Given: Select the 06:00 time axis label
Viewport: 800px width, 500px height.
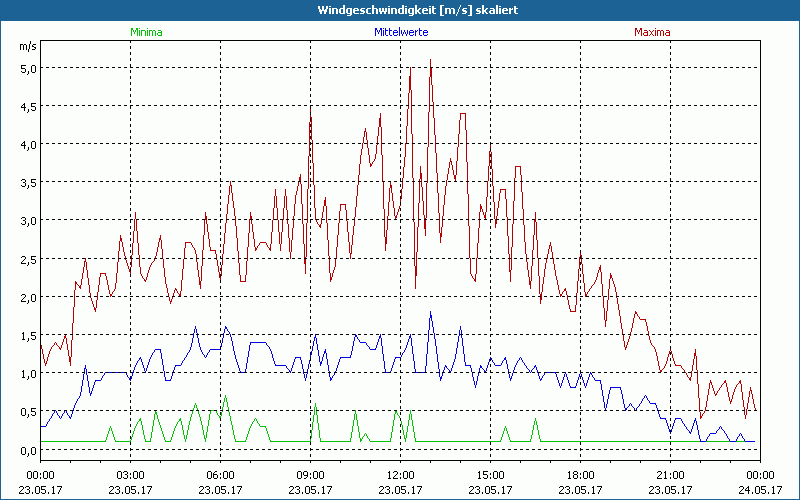Looking at the screenshot, I should click(x=220, y=475).
